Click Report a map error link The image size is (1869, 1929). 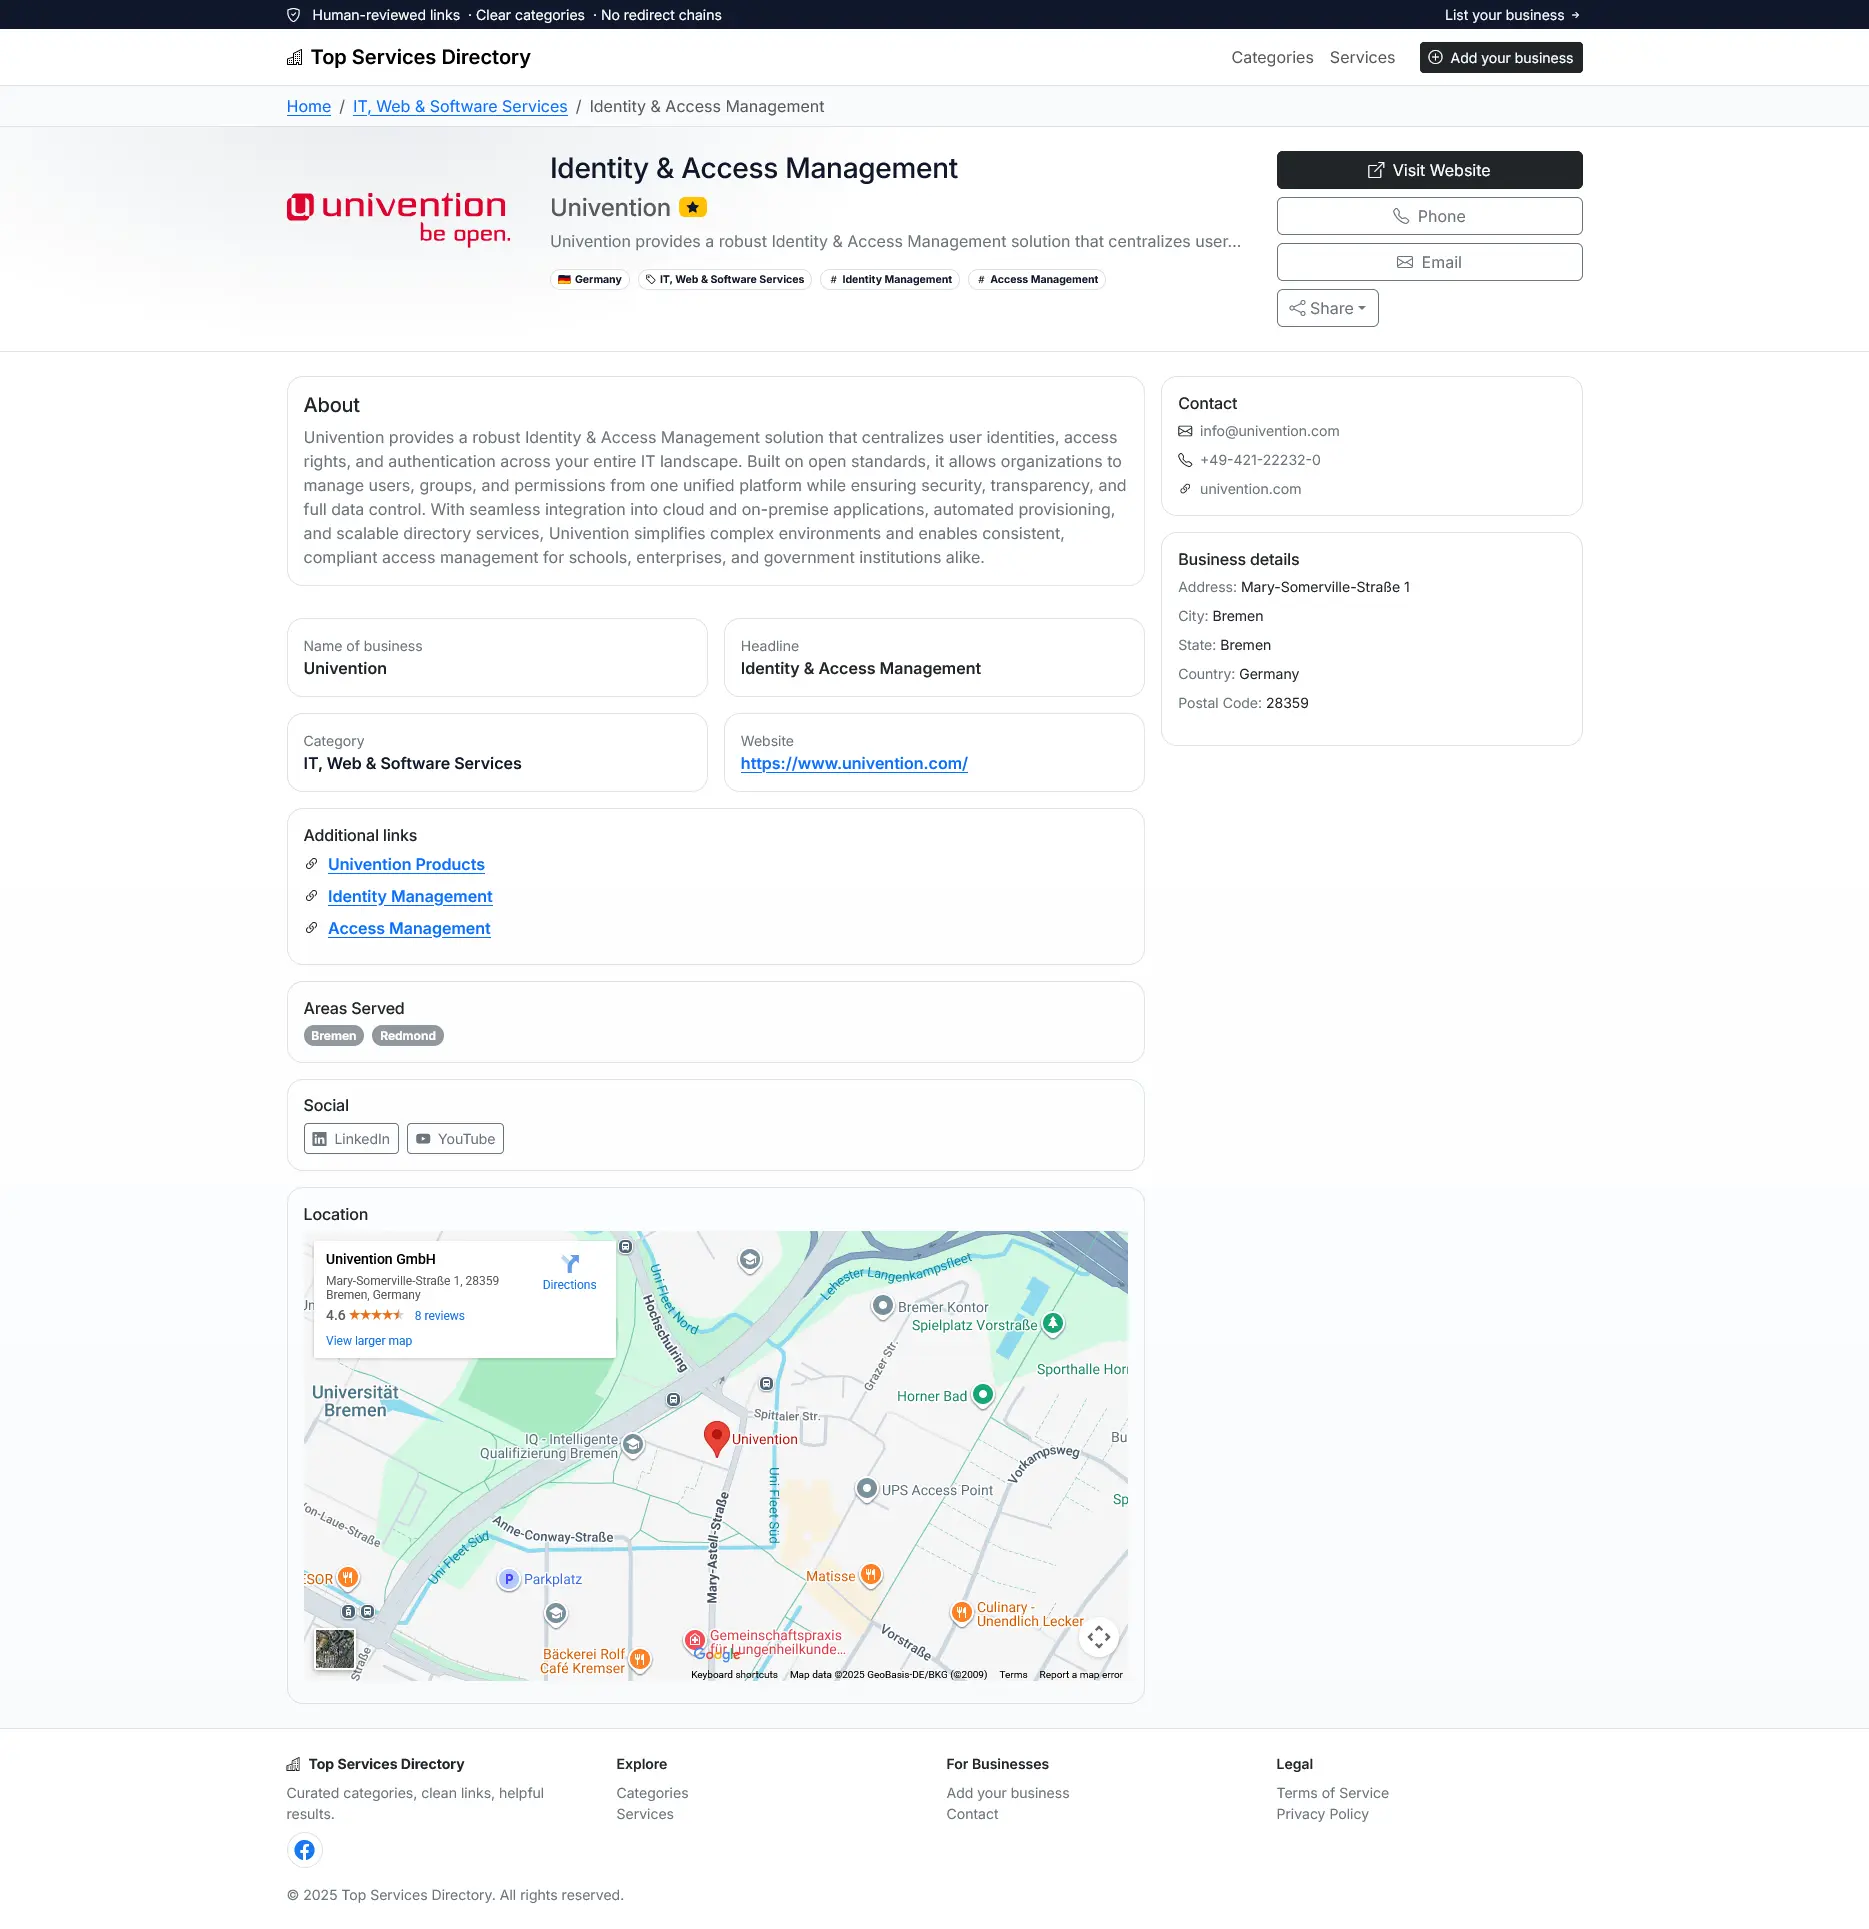pyautogui.click(x=1081, y=1675)
